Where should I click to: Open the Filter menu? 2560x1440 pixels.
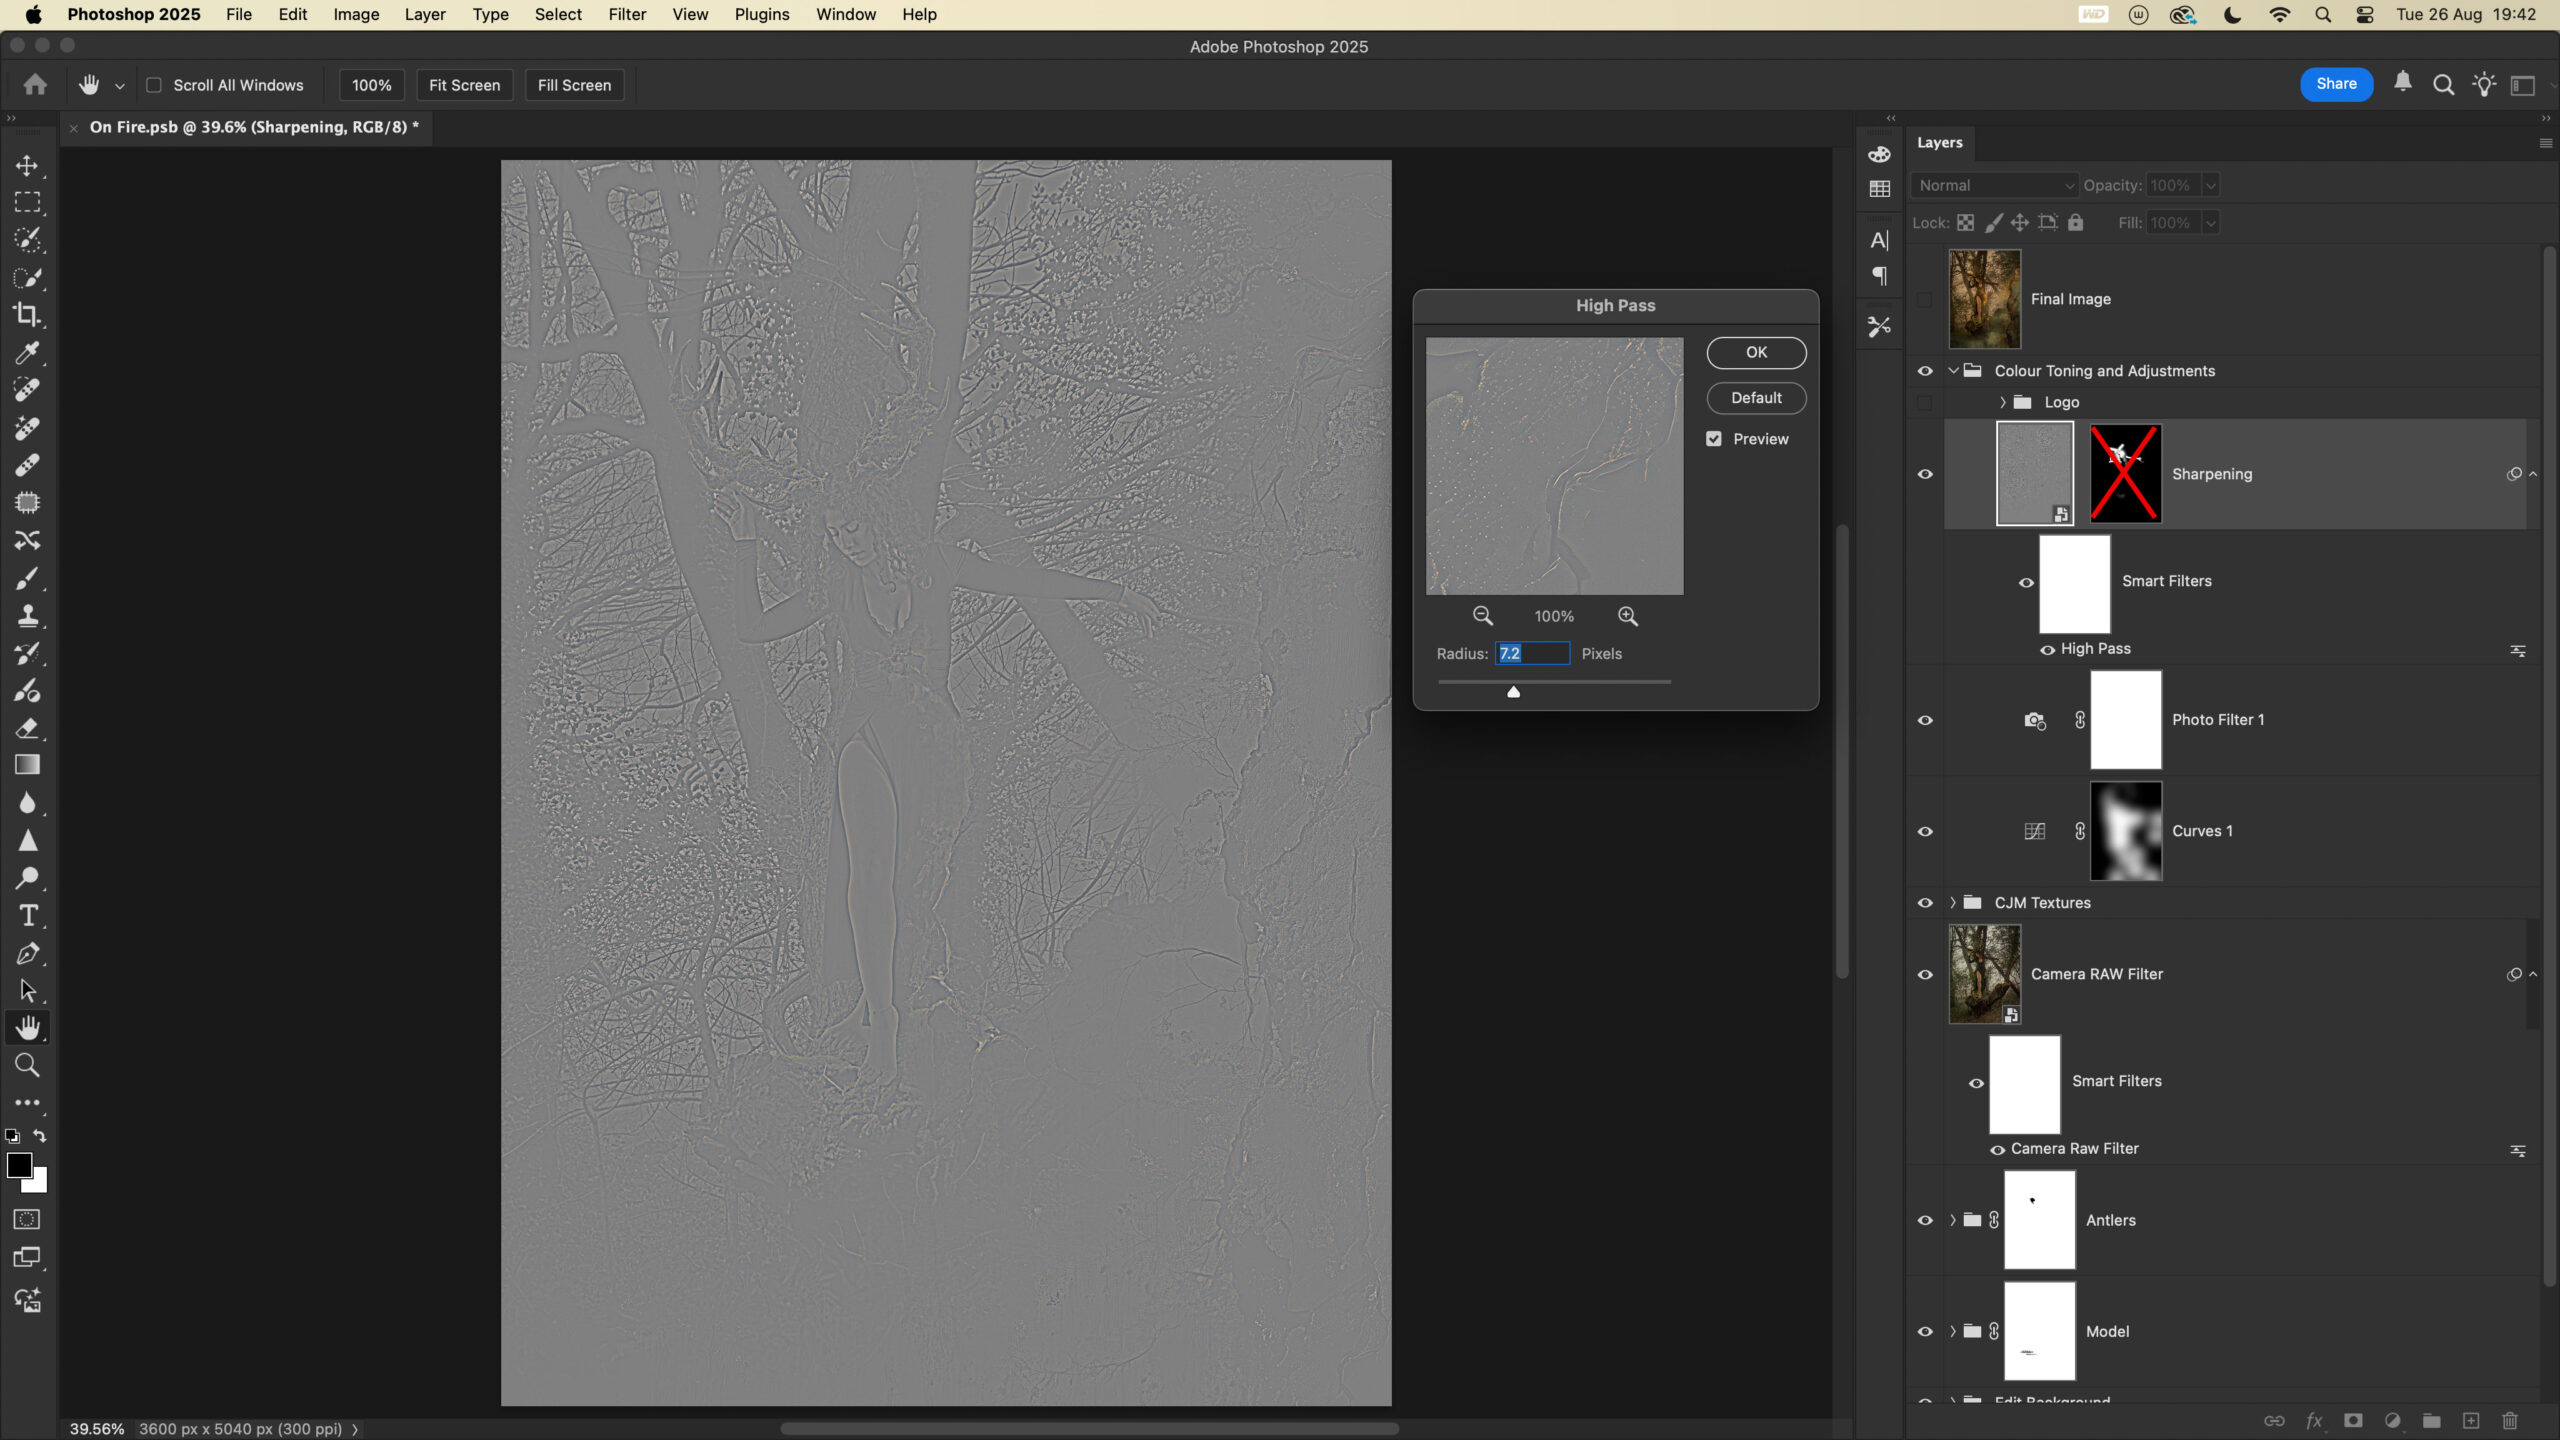coord(627,14)
